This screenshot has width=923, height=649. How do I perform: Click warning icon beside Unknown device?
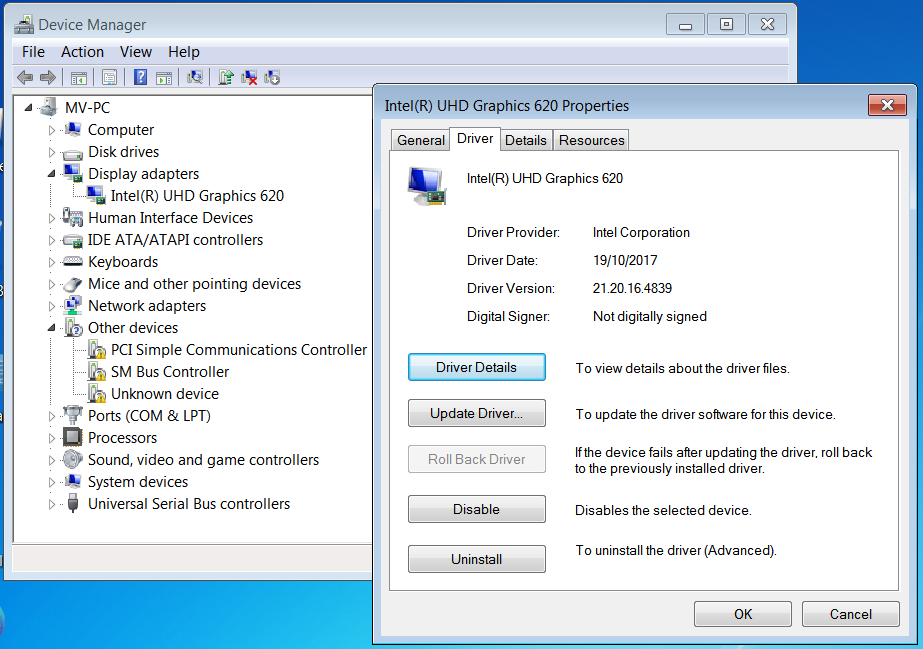pos(97,393)
